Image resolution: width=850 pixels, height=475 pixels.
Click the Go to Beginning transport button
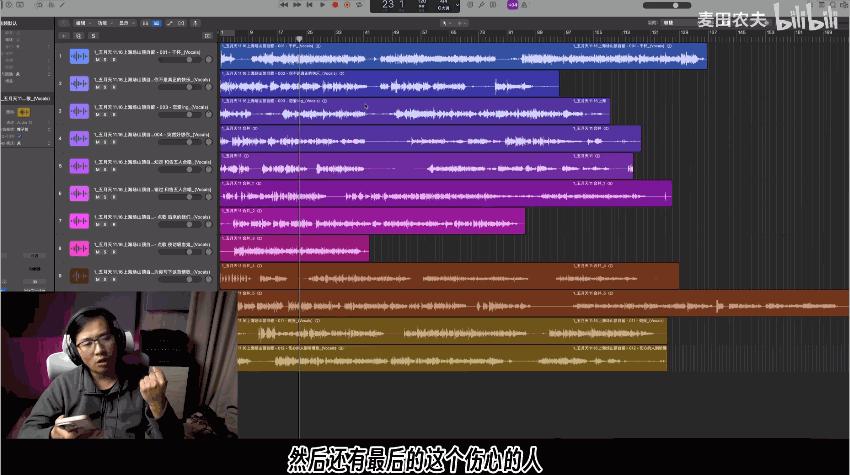310,5
